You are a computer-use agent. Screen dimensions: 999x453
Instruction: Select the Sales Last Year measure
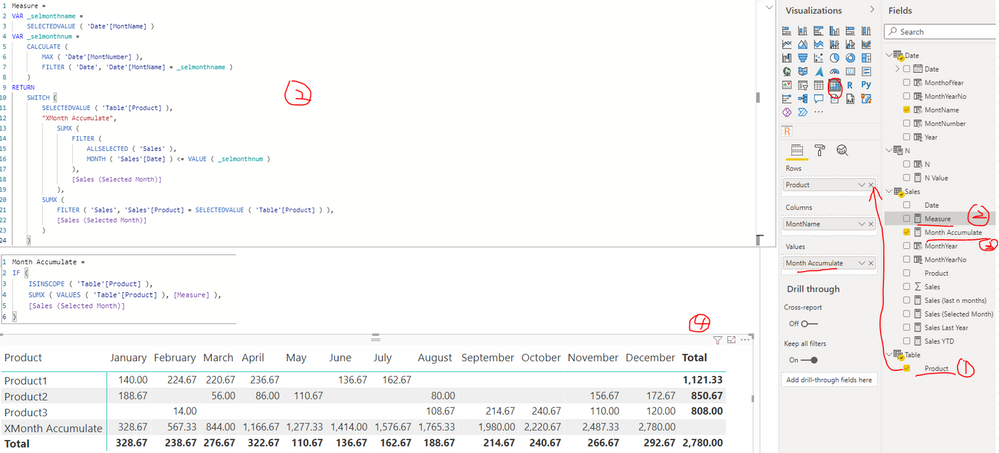click(x=947, y=327)
